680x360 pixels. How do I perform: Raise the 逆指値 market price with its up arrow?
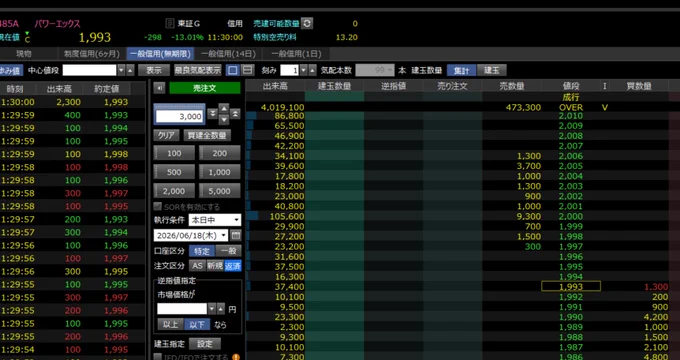[x=221, y=309]
